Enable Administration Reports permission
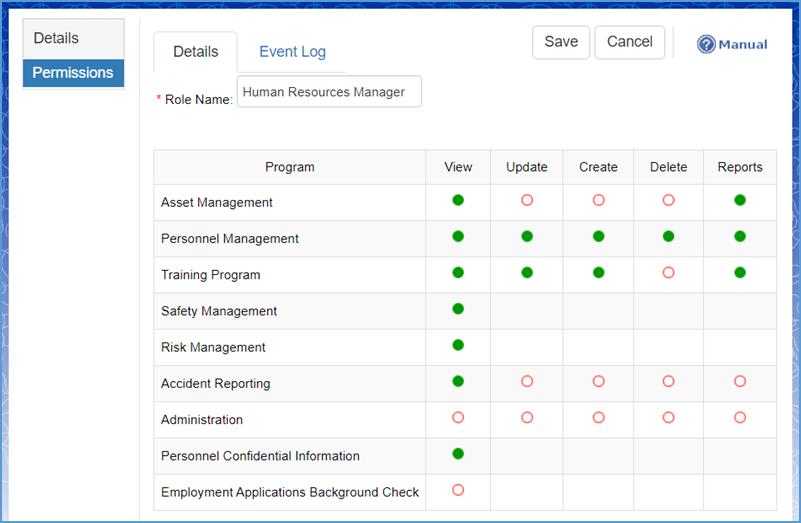 [740, 417]
